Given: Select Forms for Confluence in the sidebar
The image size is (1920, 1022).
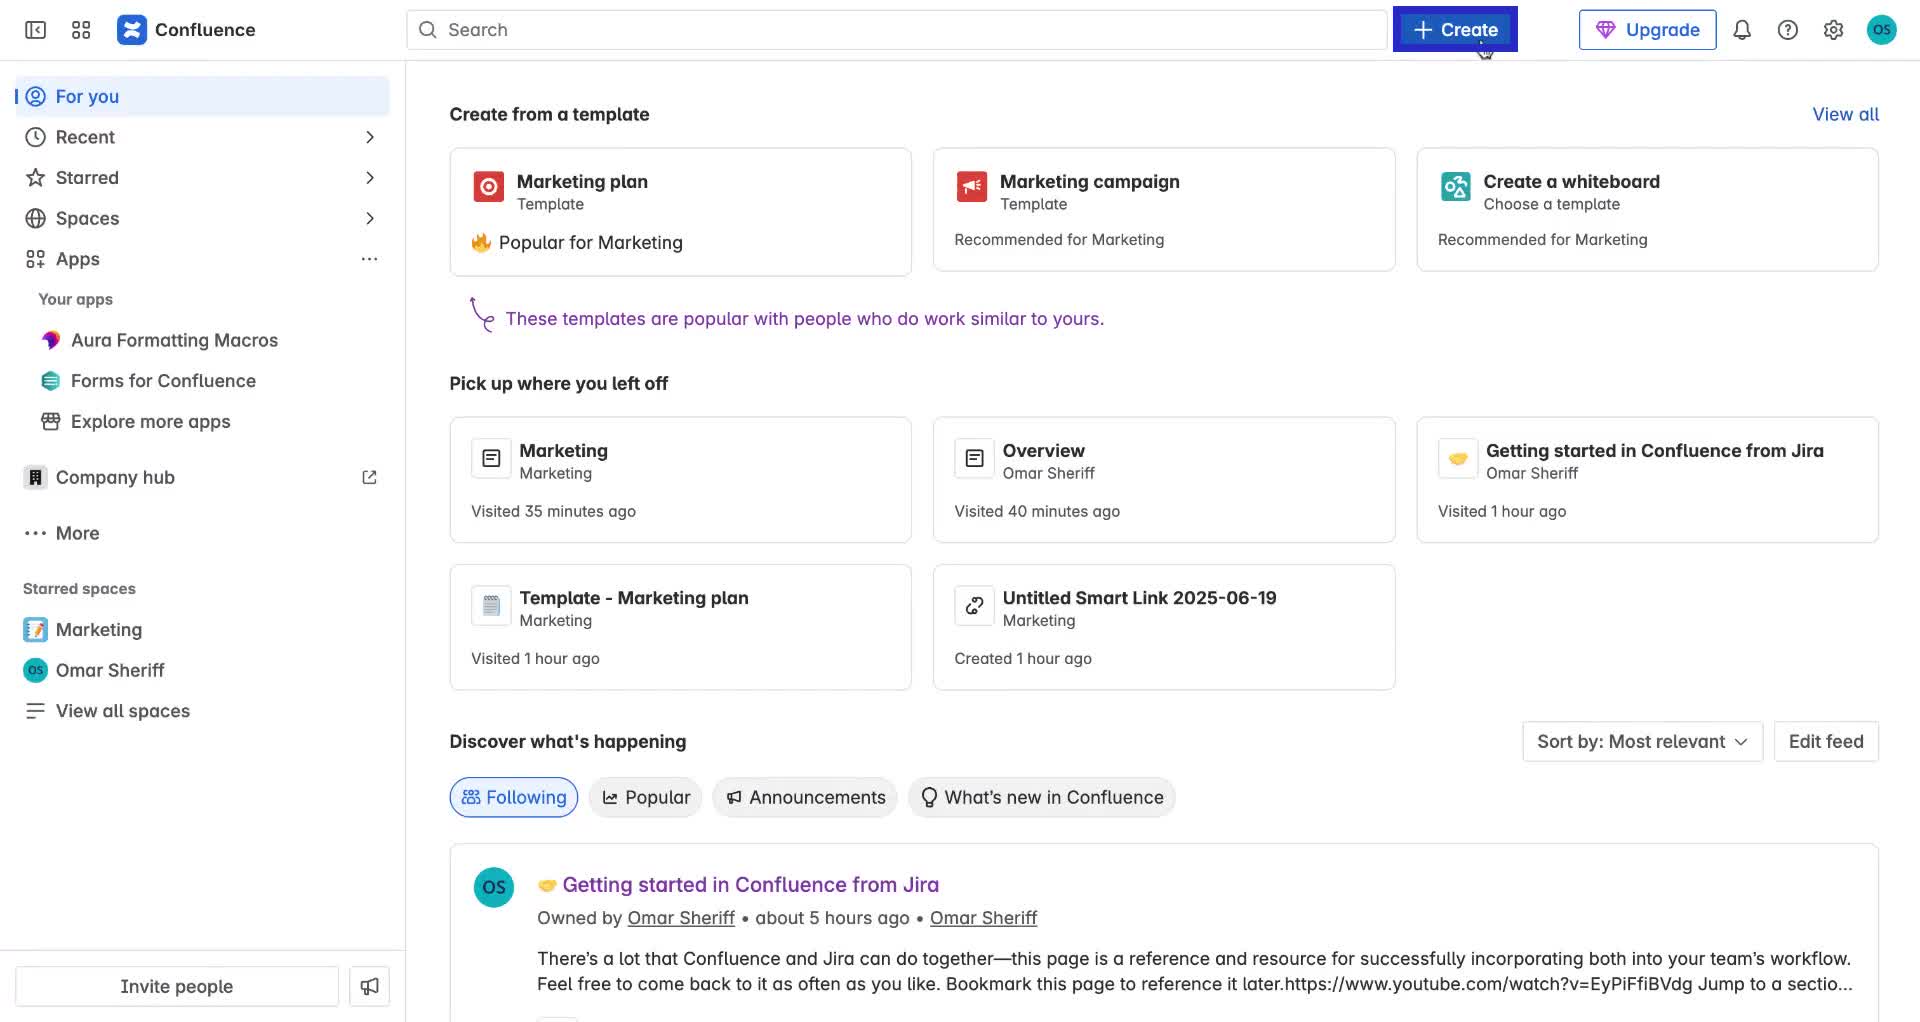Looking at the screenshot, I should pos(163,381).
